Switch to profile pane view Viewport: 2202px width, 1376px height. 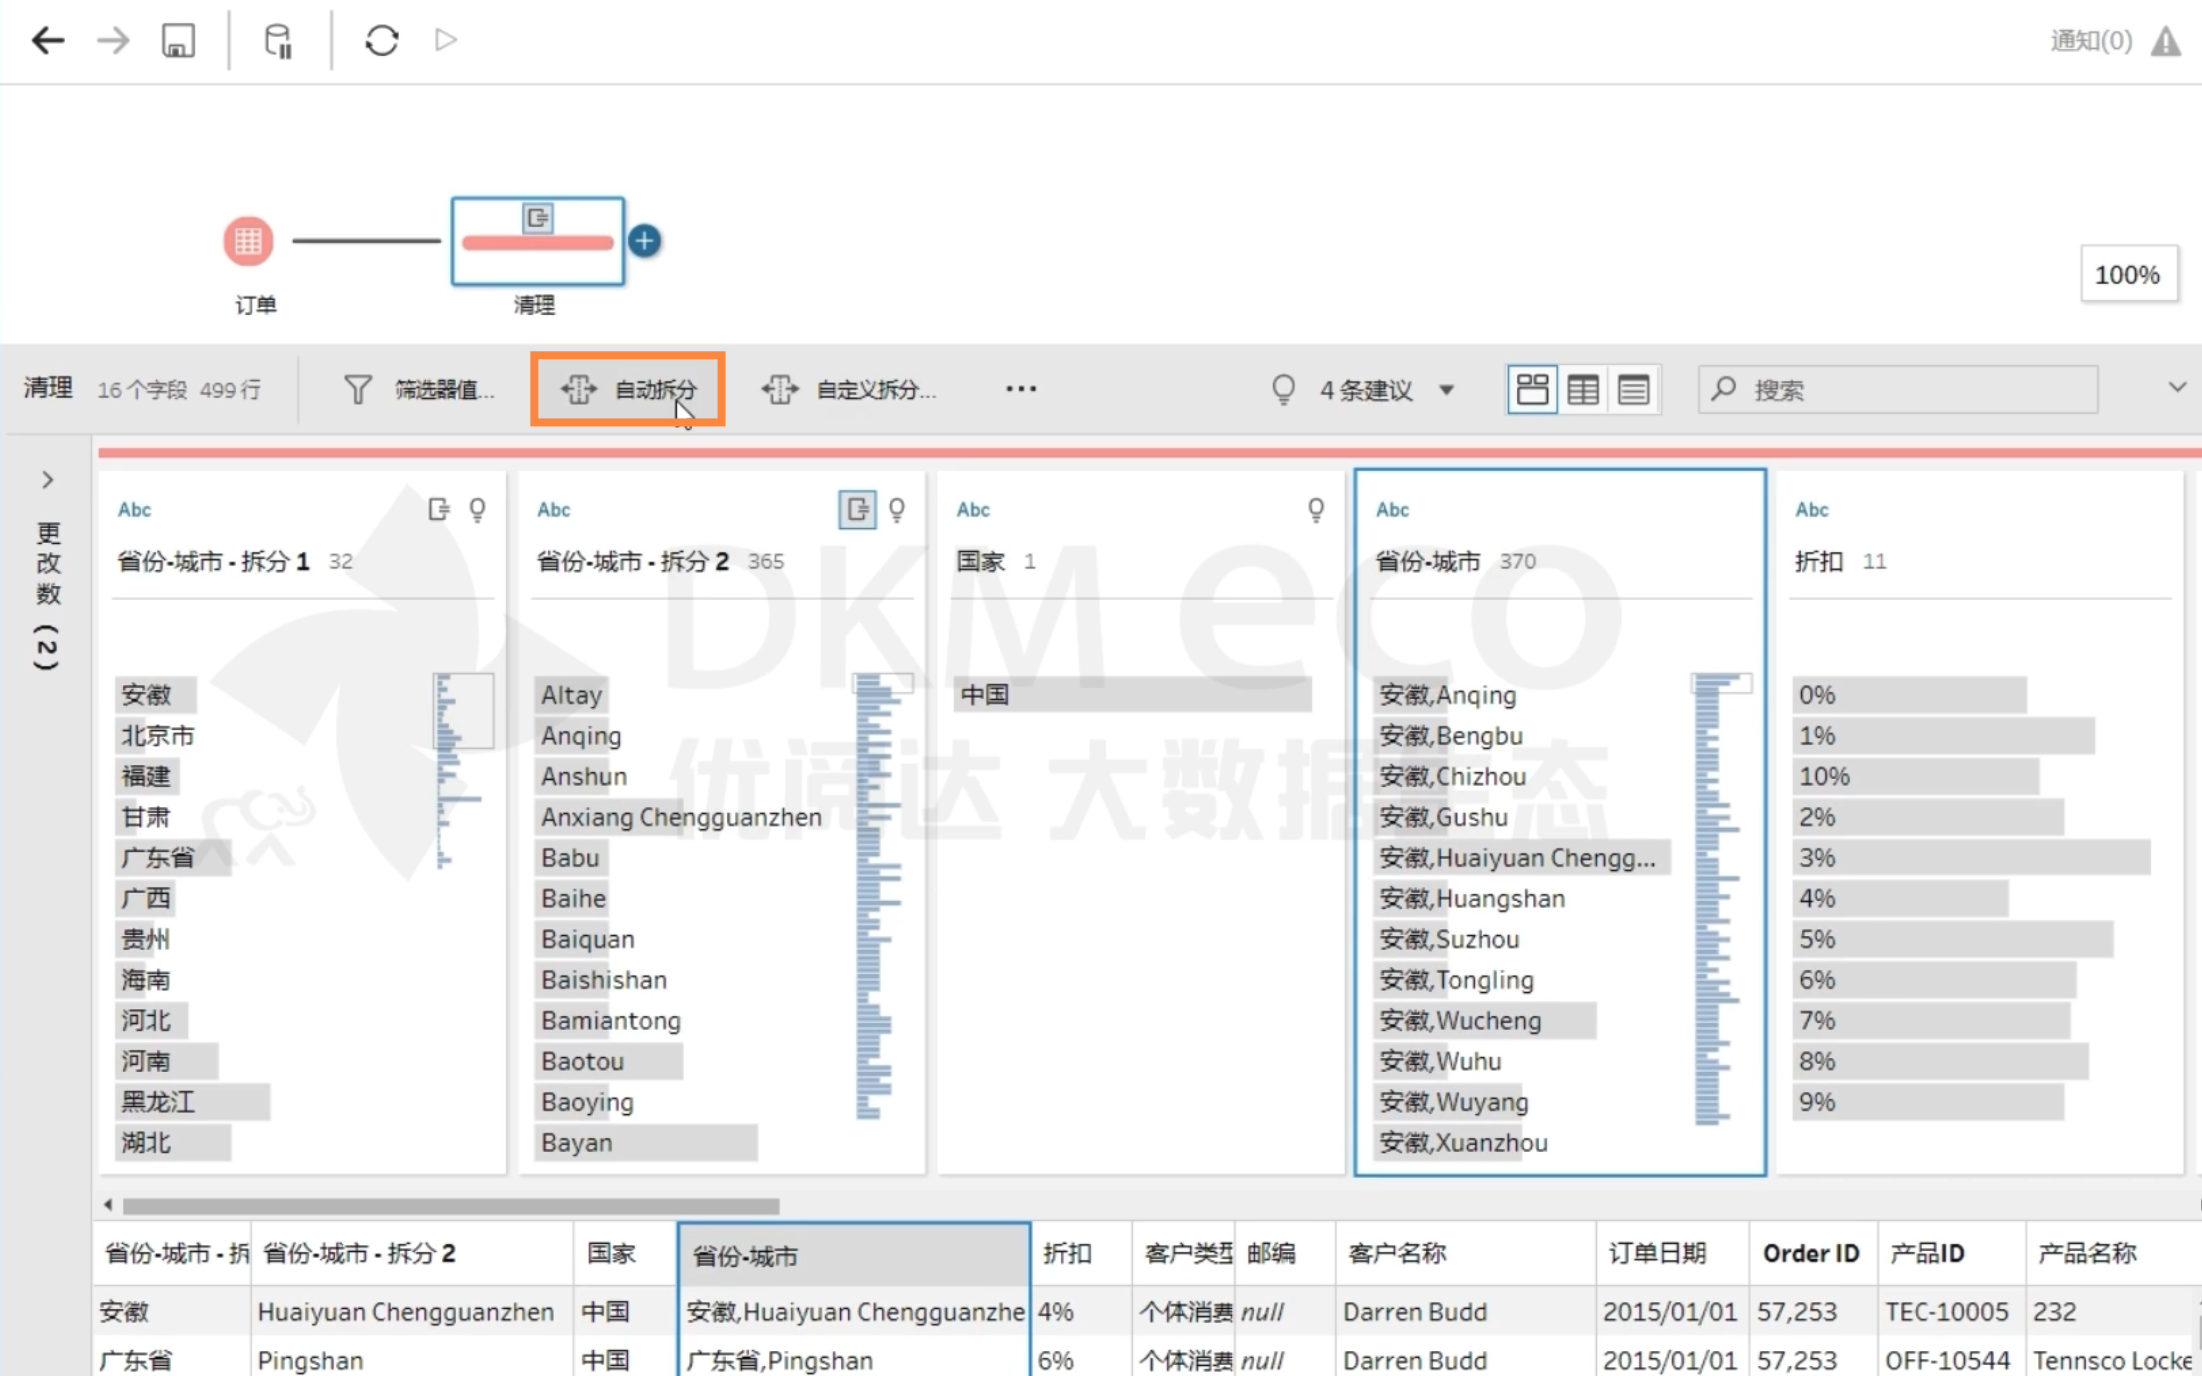[x=1532, y=389]
